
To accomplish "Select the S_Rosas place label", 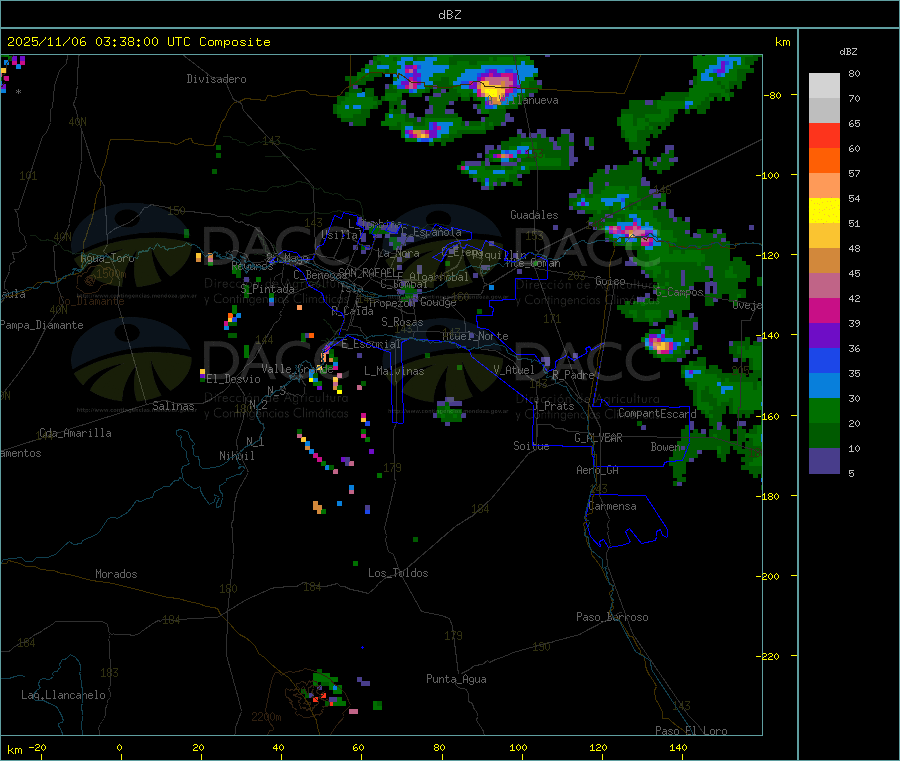I will (402, 322).
